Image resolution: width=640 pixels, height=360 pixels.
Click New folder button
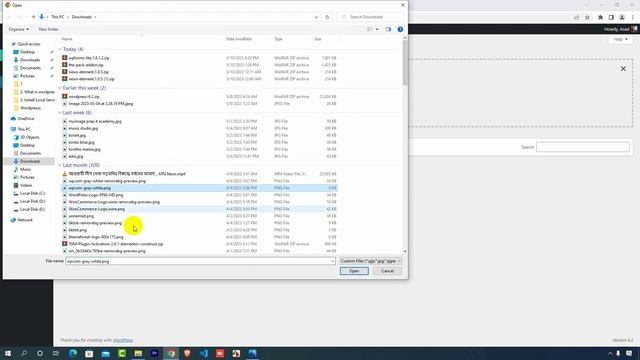(49, 29)
